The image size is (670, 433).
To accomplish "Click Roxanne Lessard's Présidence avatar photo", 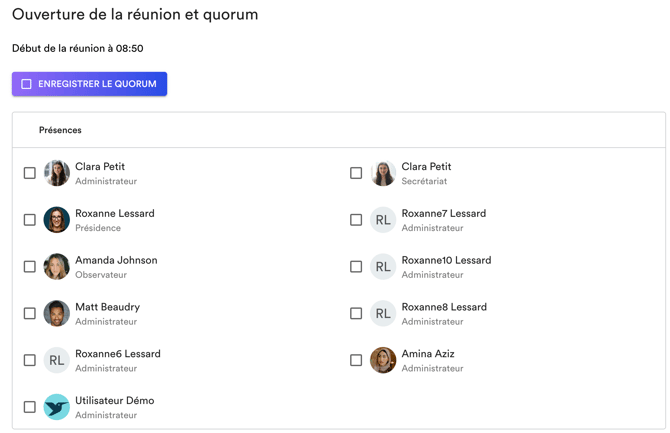I will [57, 220].
